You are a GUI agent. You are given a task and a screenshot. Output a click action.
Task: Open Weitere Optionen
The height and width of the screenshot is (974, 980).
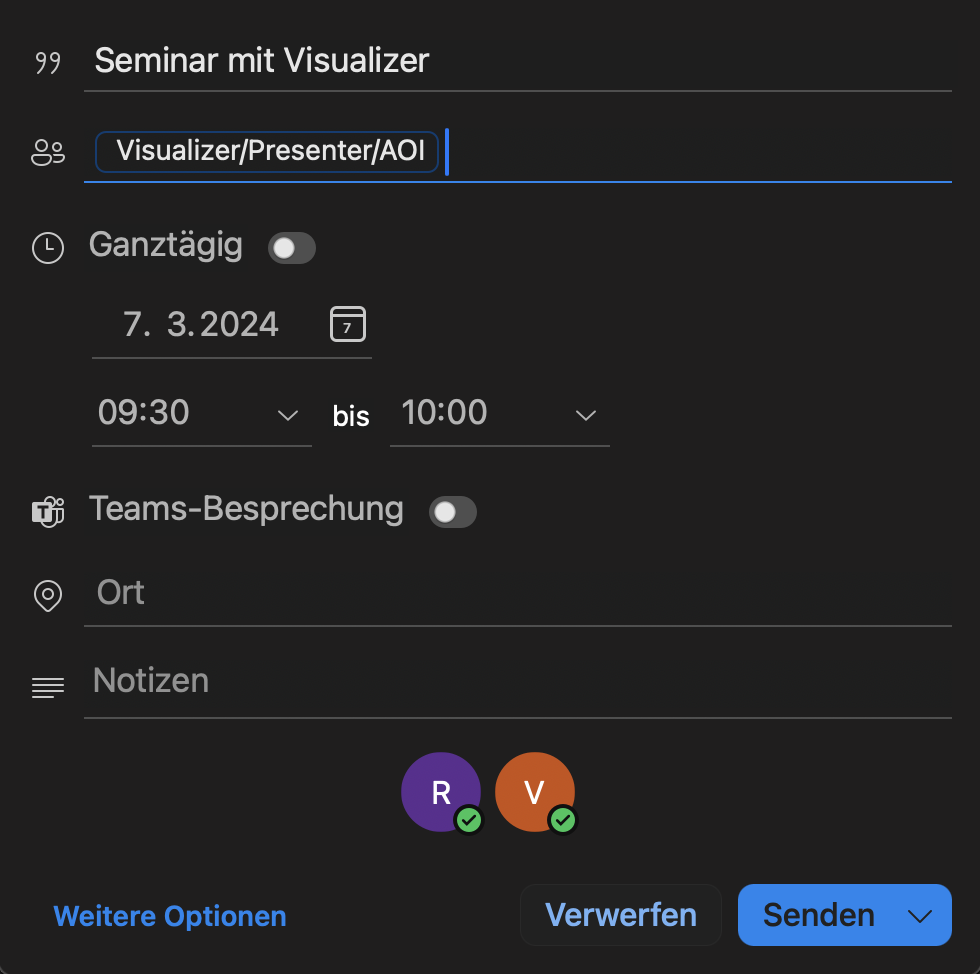click(x=169, y=914)
